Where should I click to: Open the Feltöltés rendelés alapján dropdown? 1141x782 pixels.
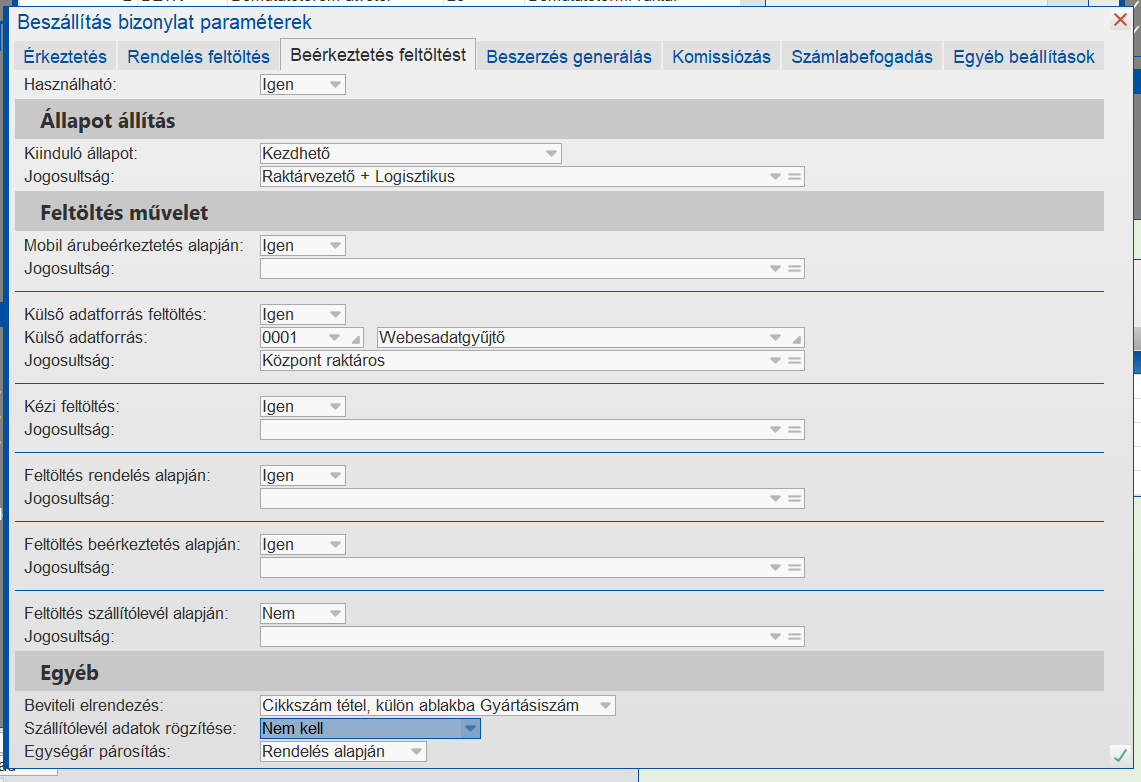pyautogui.click(x=335, y=476)
